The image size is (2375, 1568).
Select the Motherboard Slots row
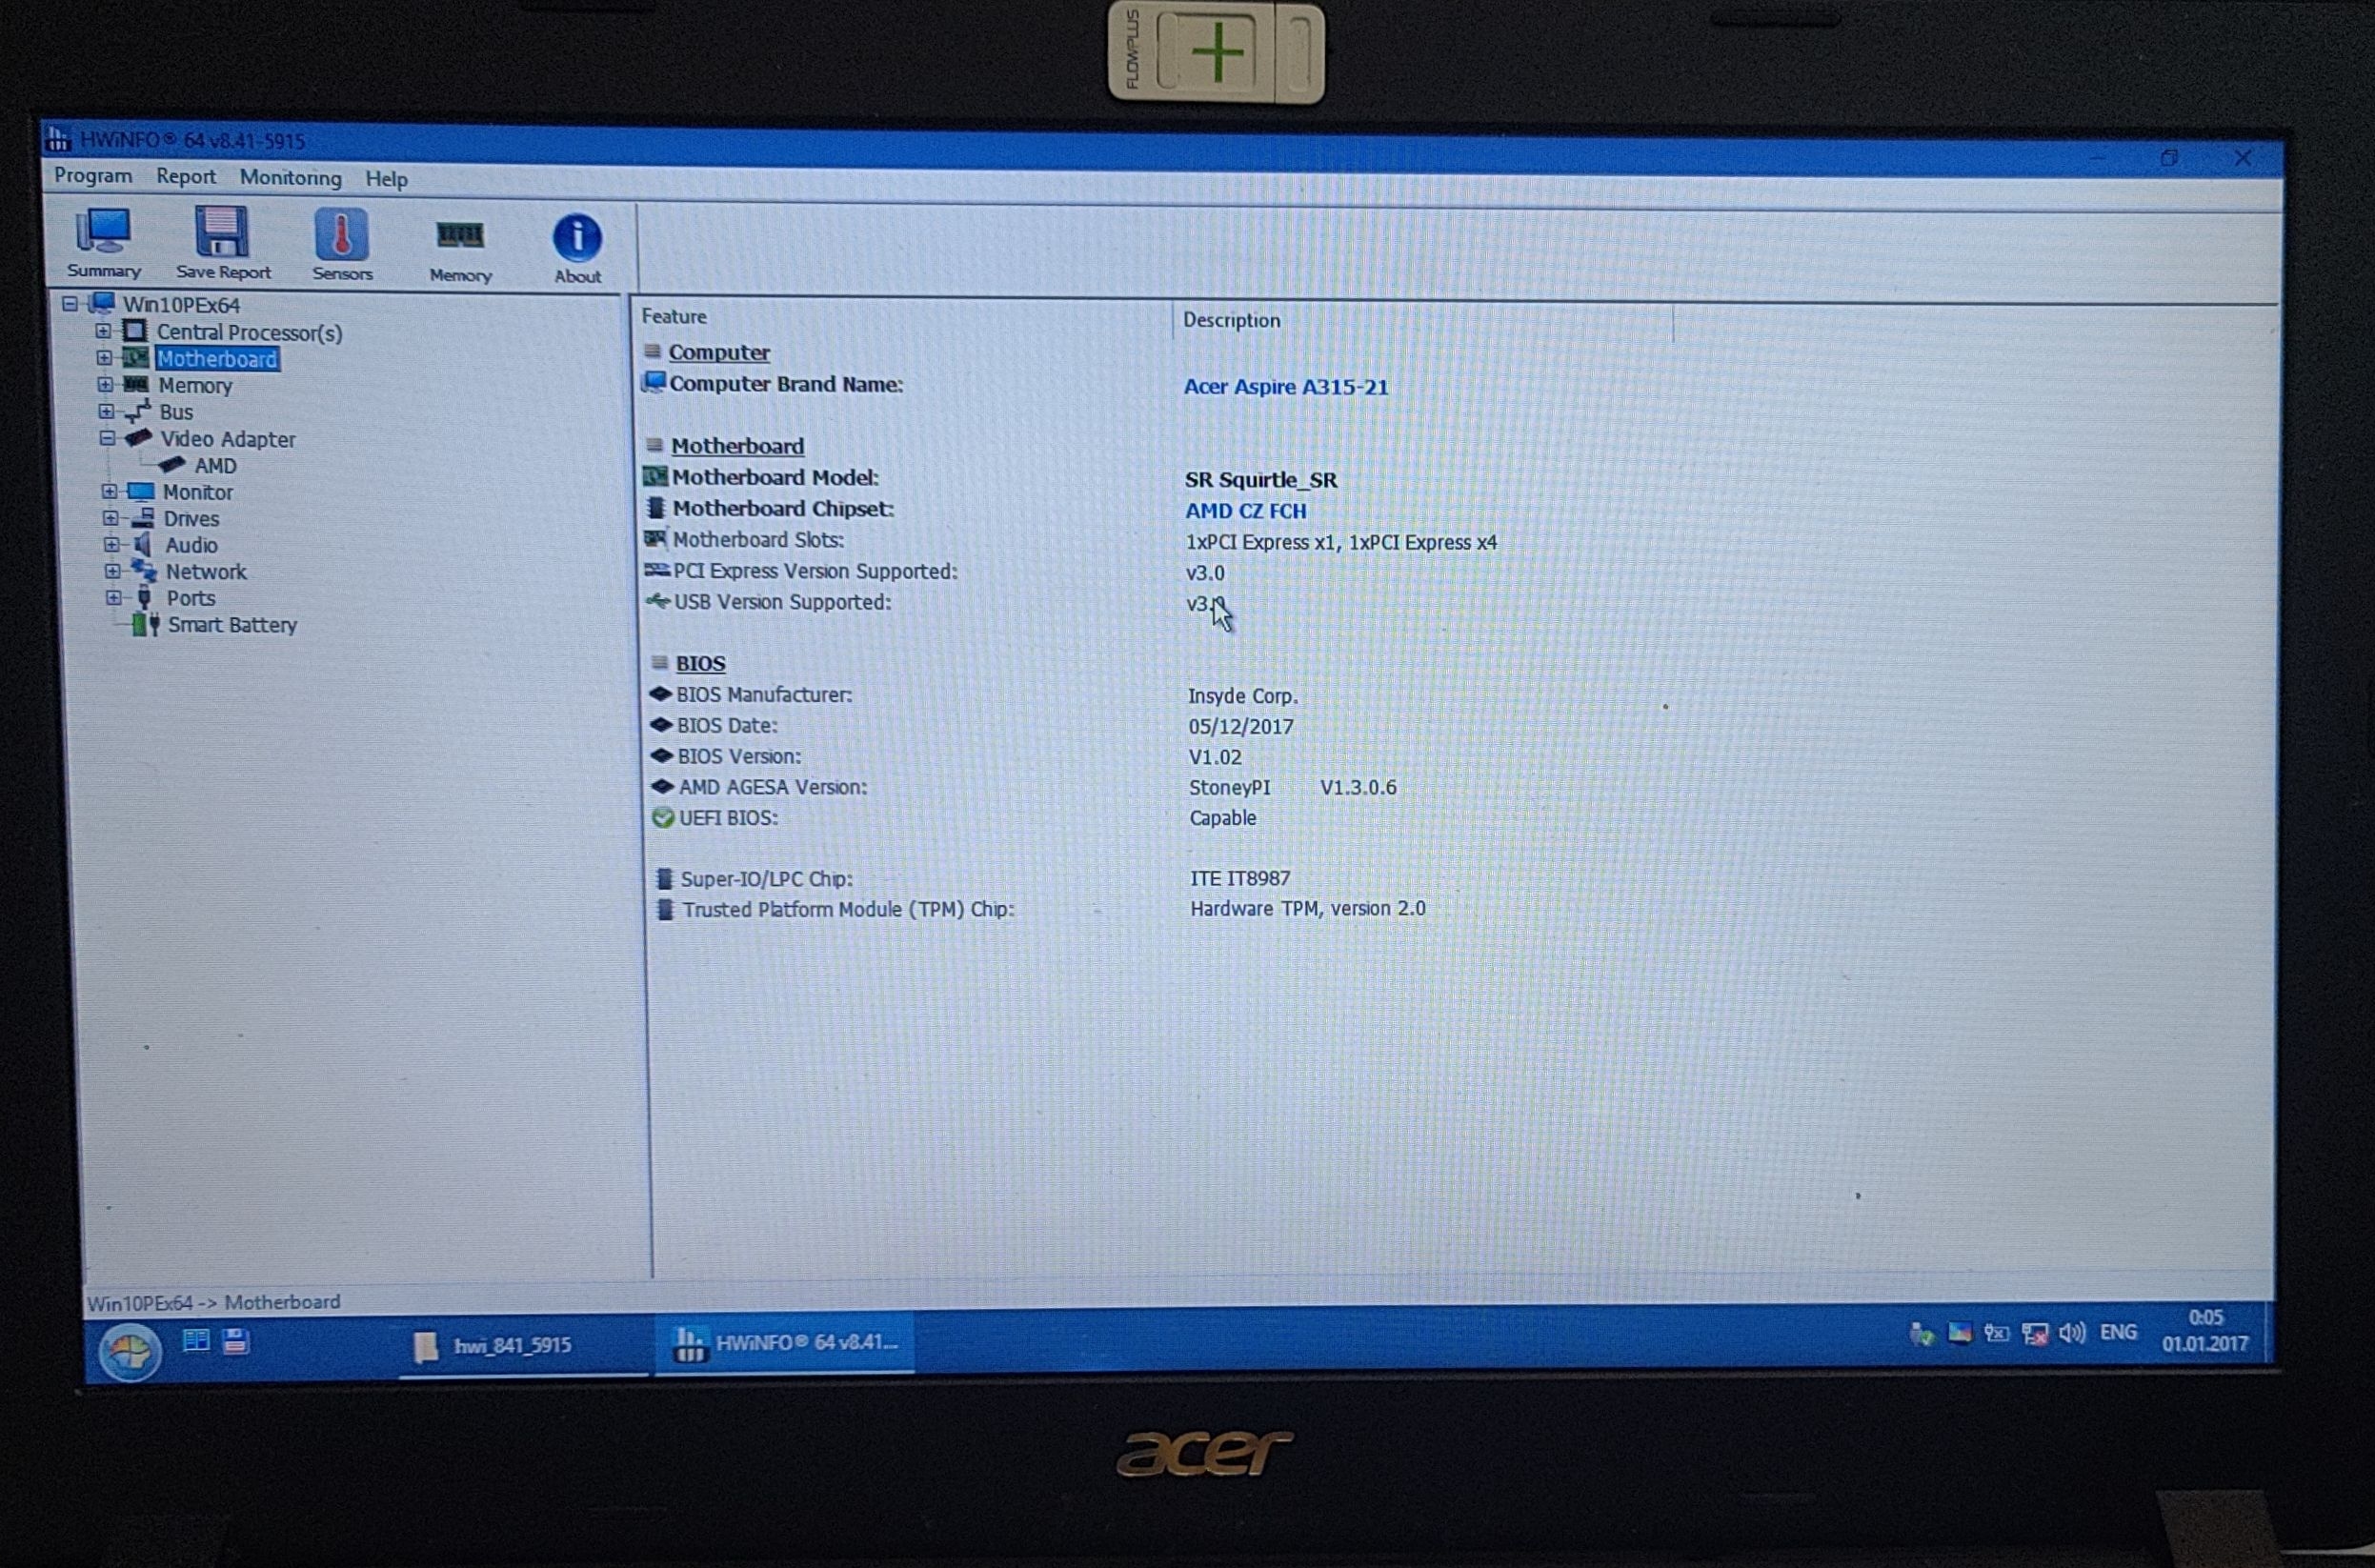click(1070, 541)
